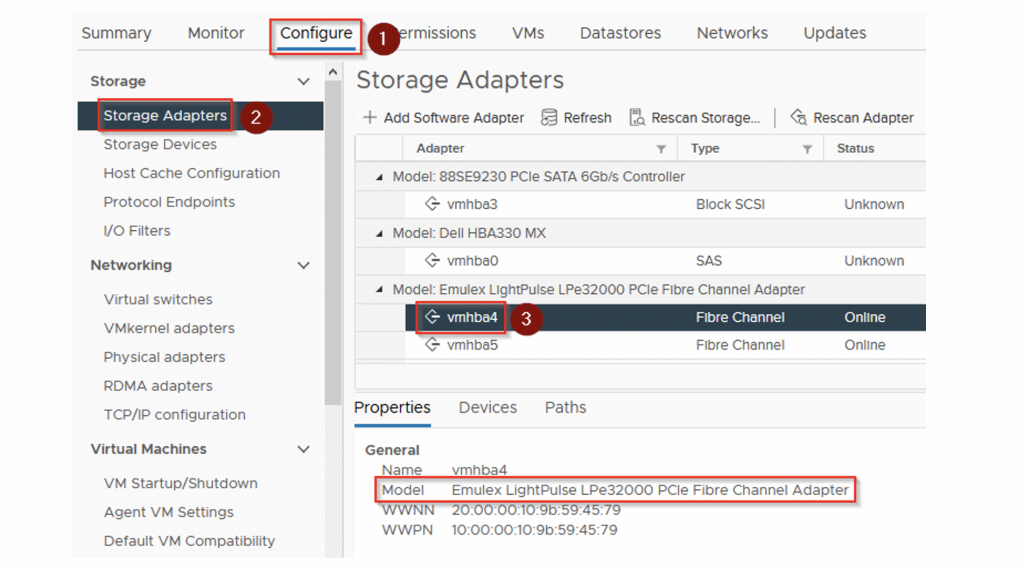Viewport: 1024px width, 572px height.
Task: Select the vmhba5 adapter row
Action: (x=640, y=345)
